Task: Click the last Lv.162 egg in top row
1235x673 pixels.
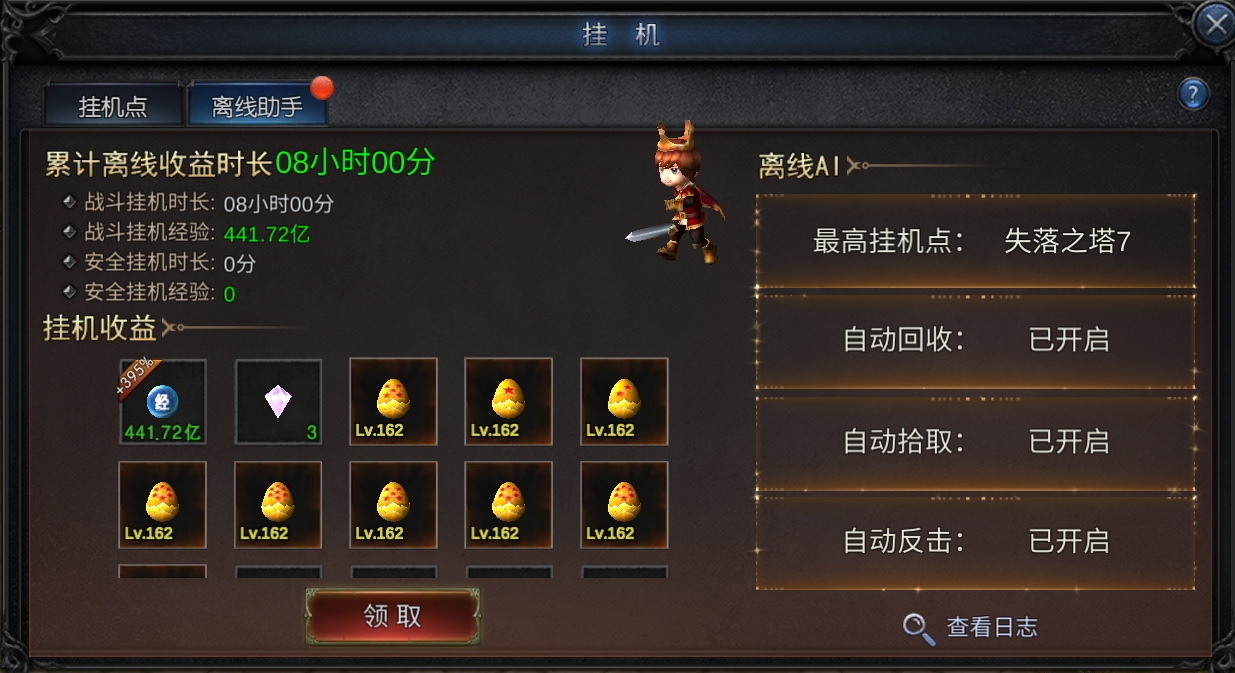Action: click(x=624, y=401)
